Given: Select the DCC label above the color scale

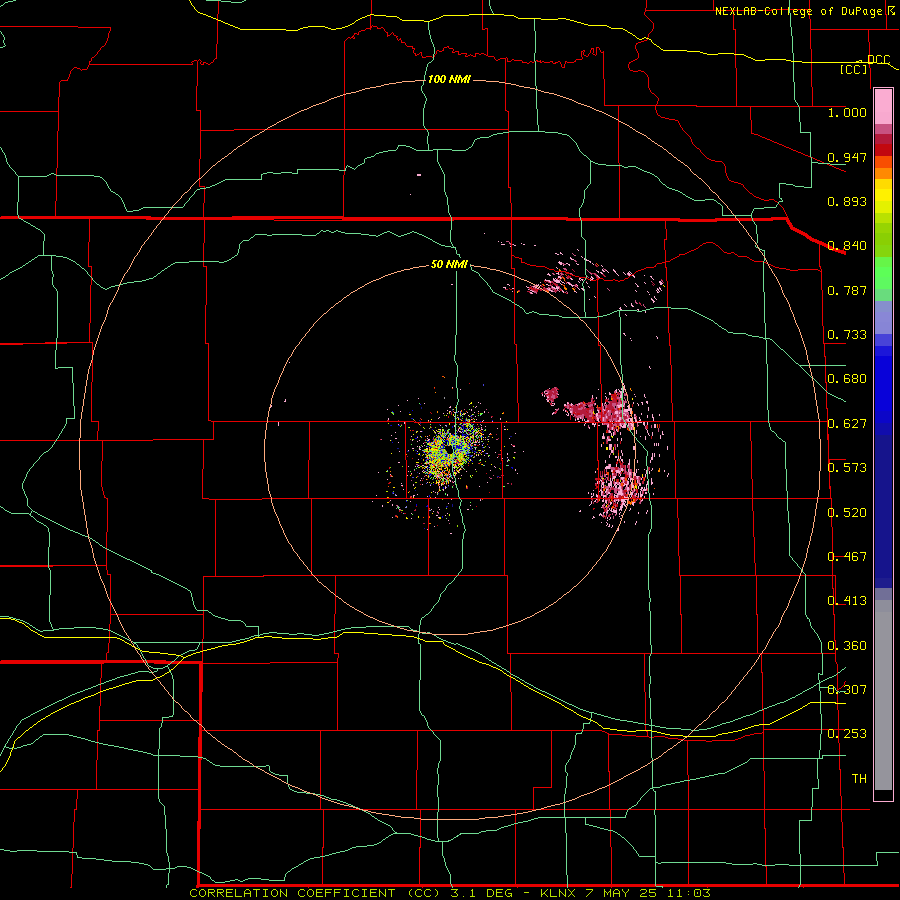Looking at the screenshot, I should (878, 60).
